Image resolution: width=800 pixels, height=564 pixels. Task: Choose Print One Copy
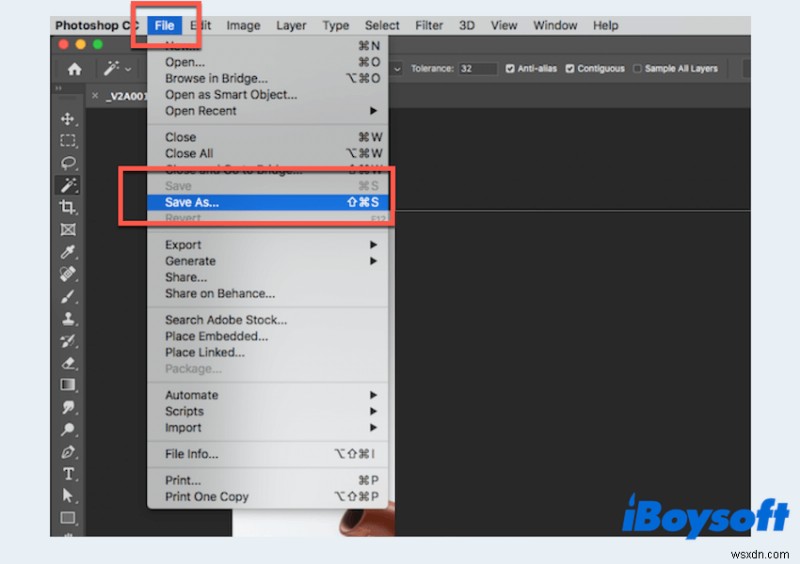268,497
